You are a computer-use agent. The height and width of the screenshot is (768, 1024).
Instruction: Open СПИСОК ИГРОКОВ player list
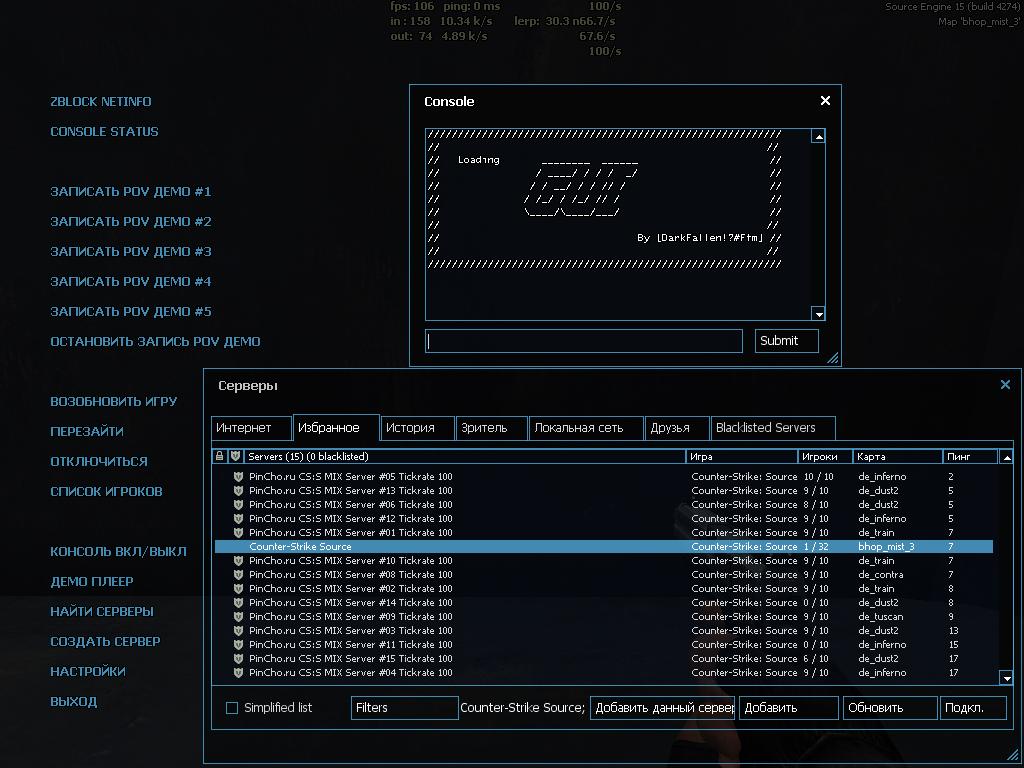pyautogui.click(x=106, y=492)
